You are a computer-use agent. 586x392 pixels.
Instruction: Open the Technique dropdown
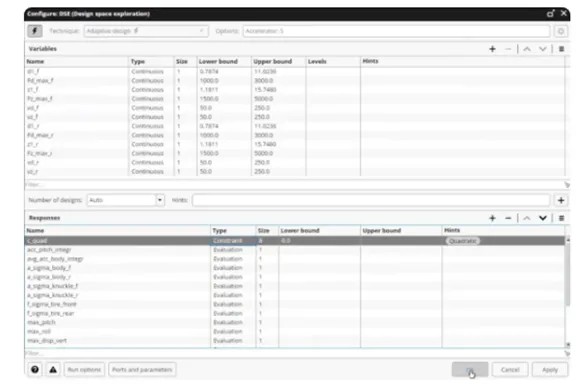click(146, 31)
